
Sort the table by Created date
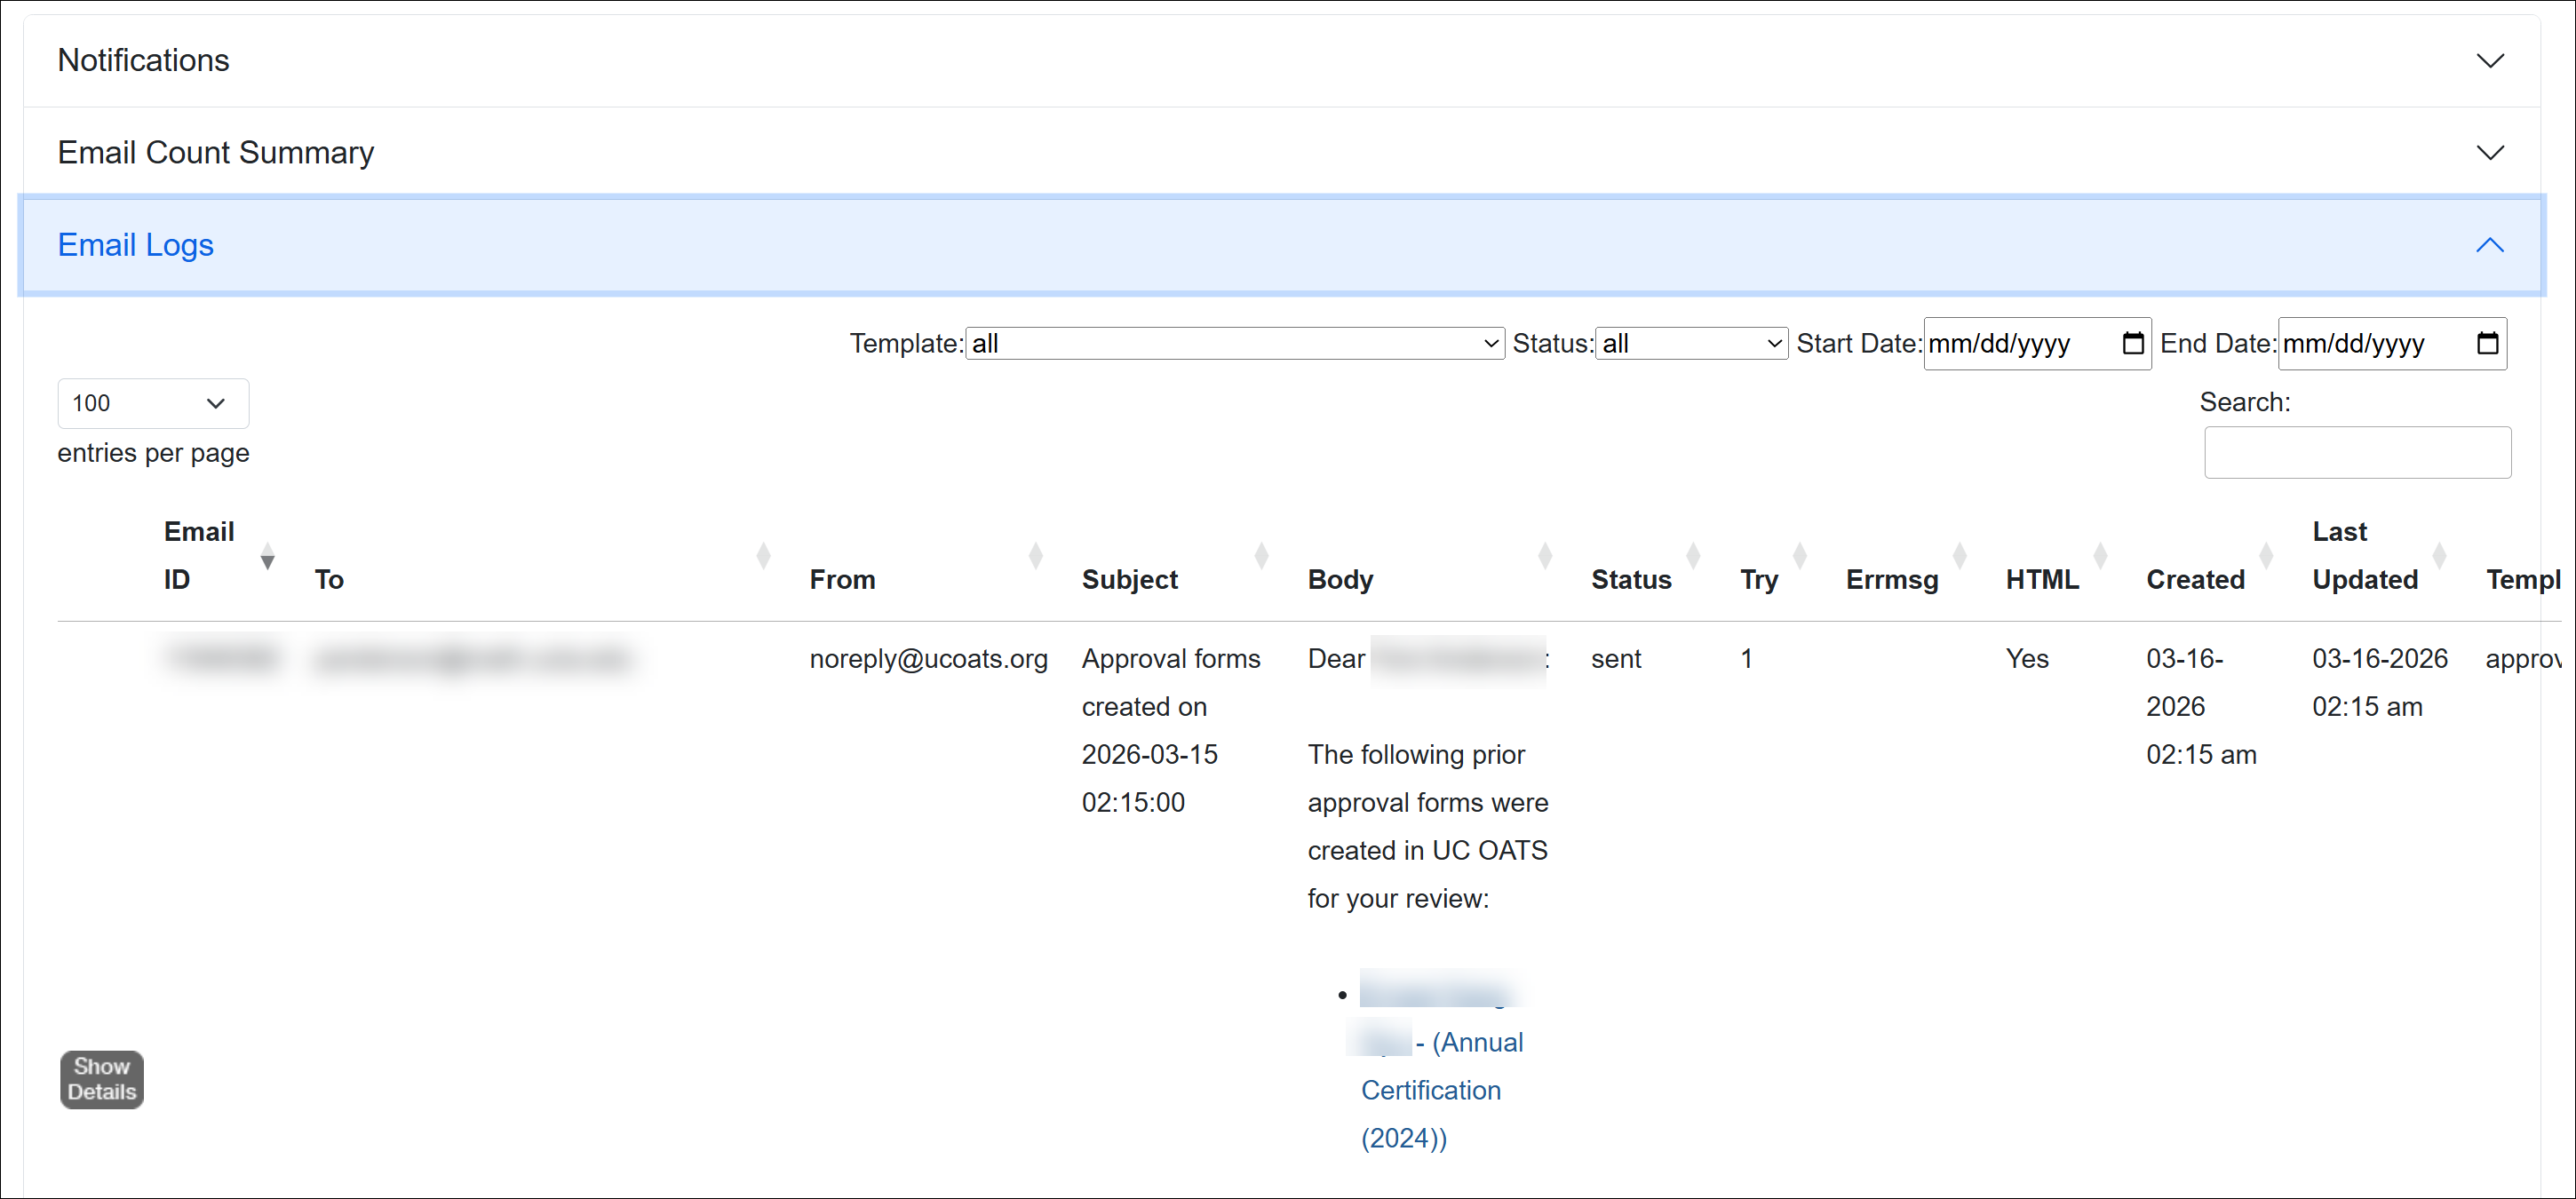(2267, 556)
